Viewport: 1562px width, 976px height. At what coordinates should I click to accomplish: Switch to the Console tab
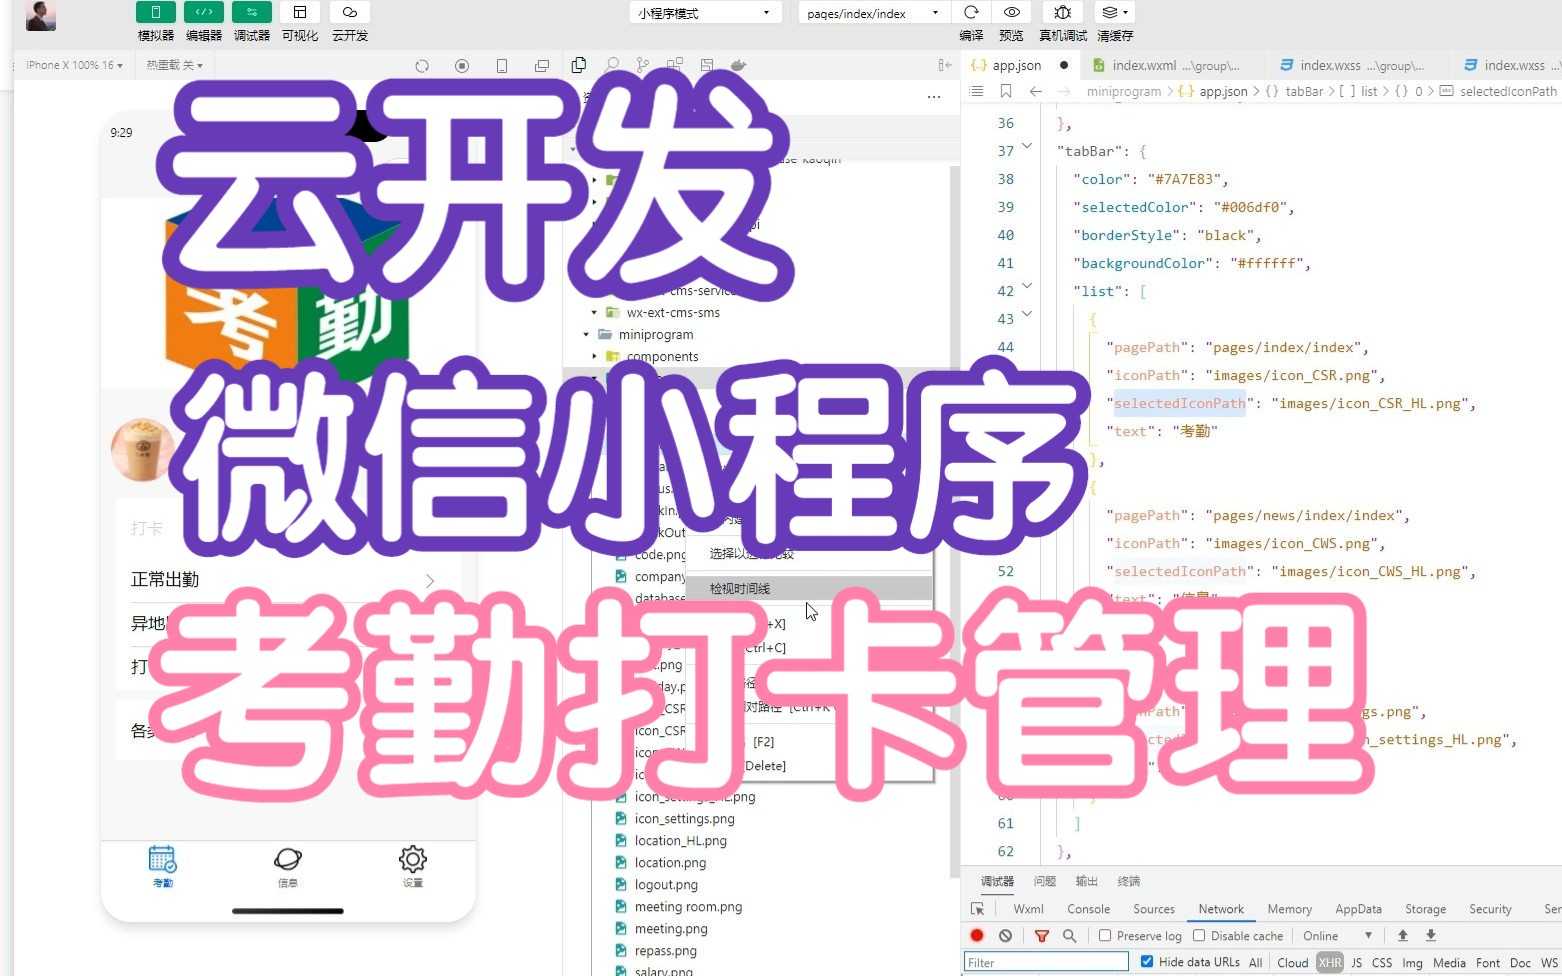[1087, 909]
